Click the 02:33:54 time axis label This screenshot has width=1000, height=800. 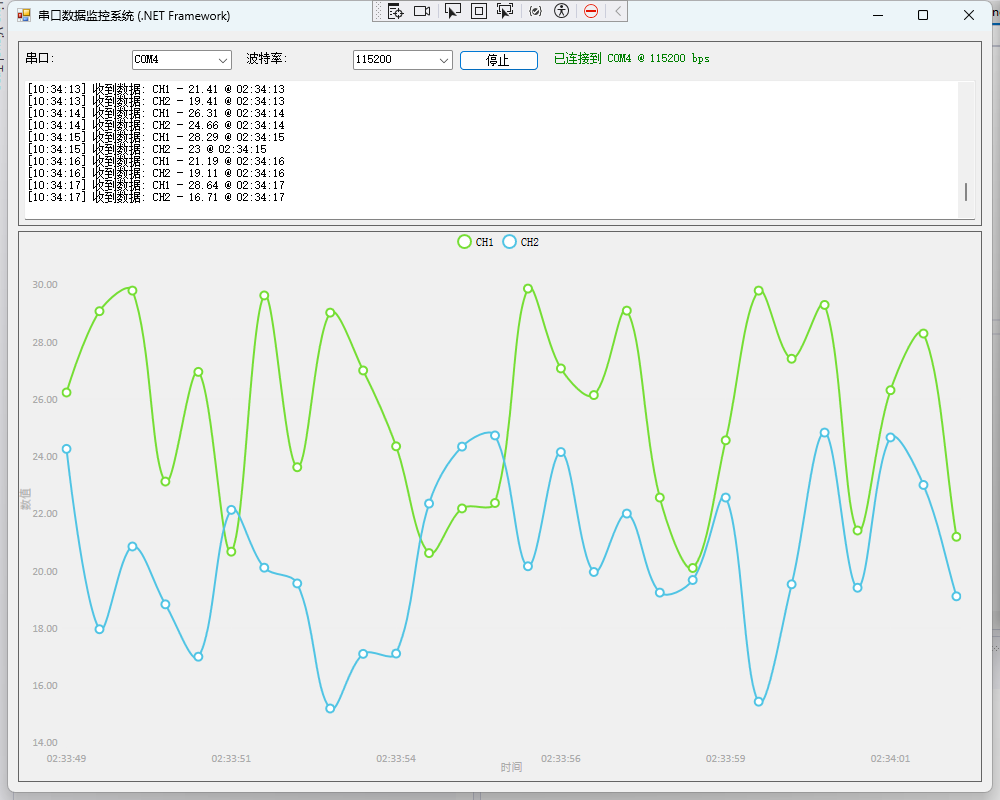tap(396, 759)
